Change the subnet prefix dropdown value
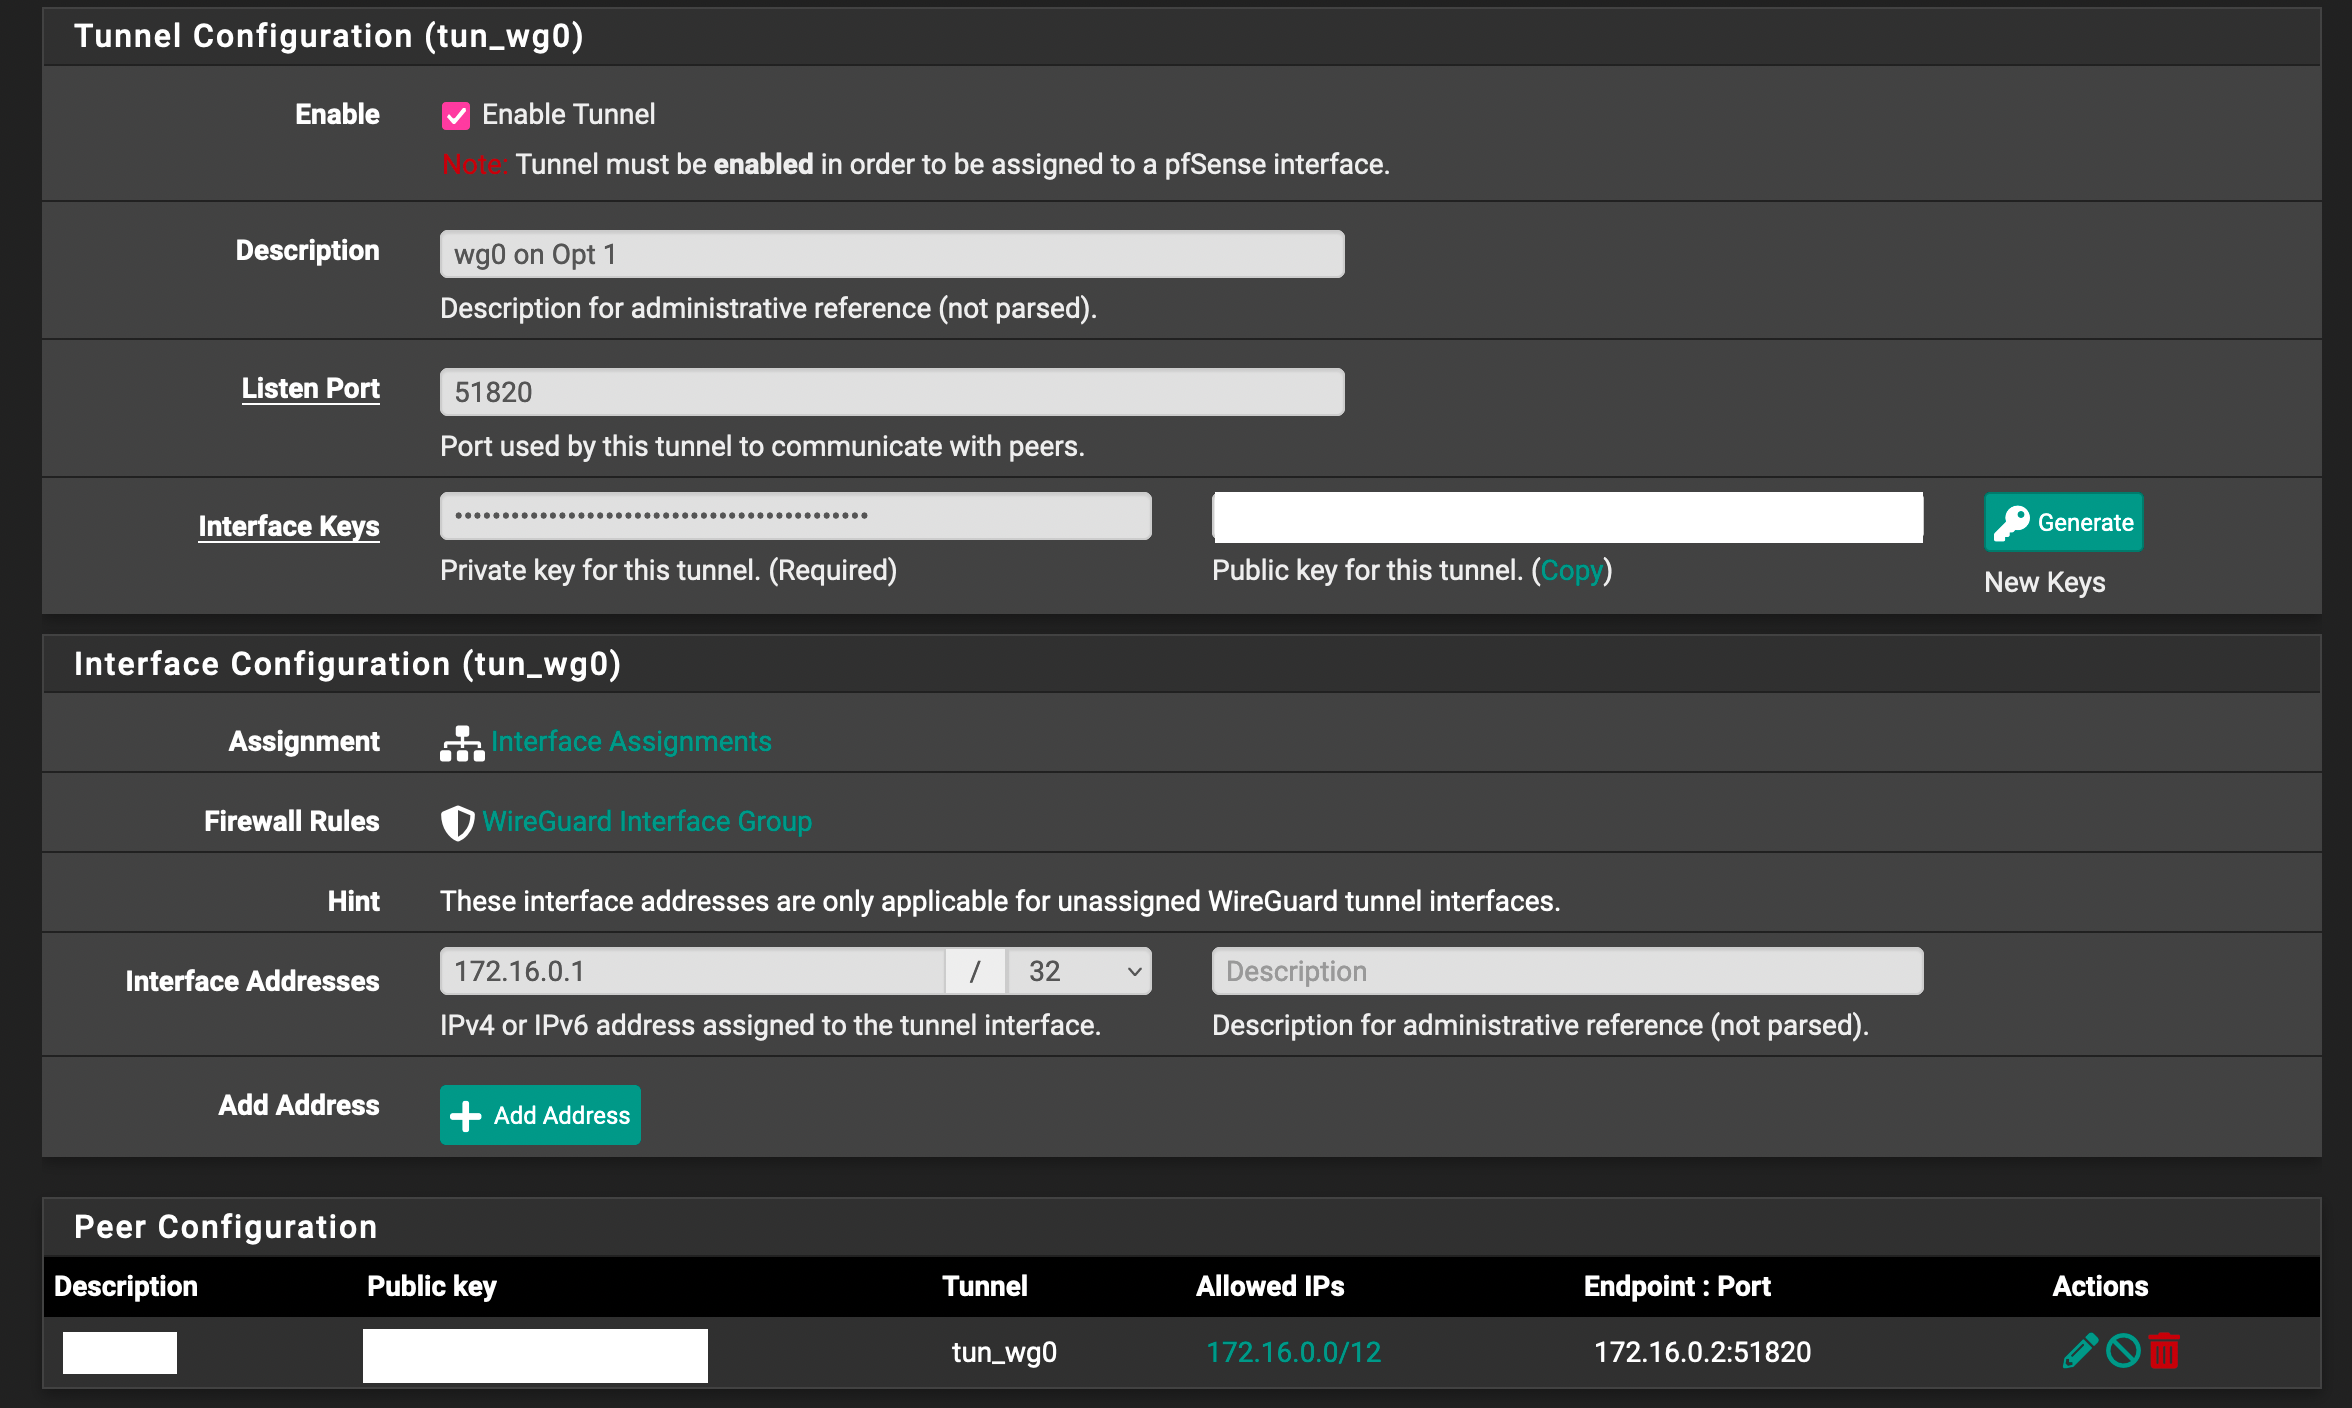2352x1408 pixels. [x=1078, y=970]
